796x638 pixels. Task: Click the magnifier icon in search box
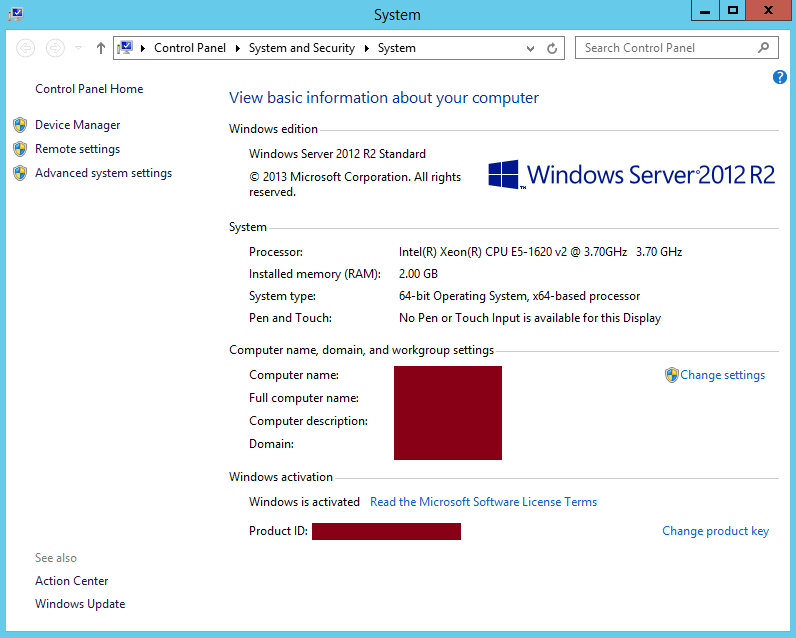pyautogui.click(x=764, y=47)
